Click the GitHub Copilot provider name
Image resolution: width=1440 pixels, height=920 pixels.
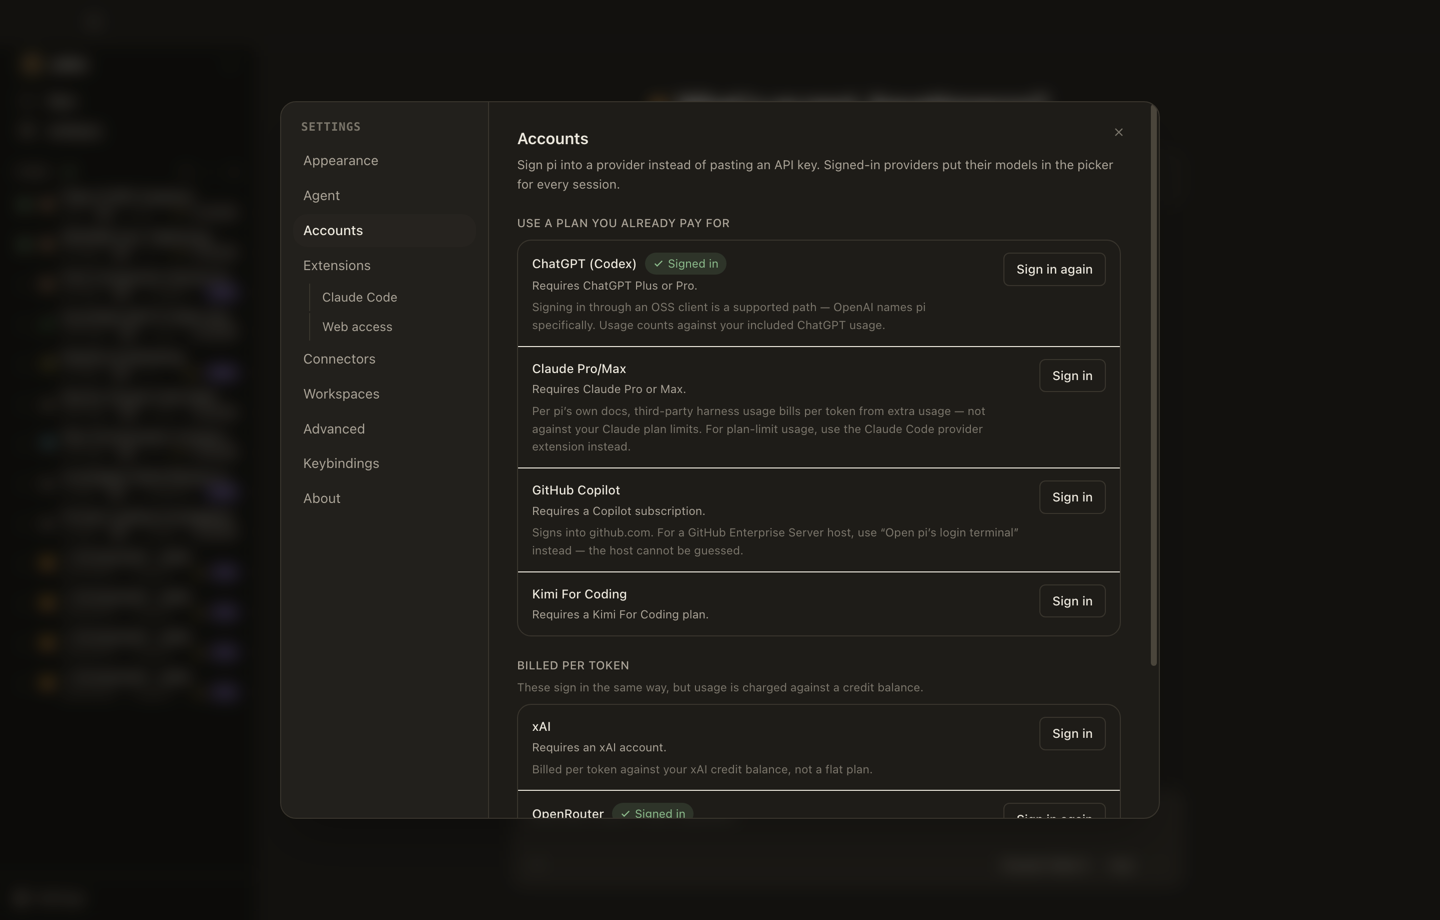pyautogui.click(x=576, y=490)
